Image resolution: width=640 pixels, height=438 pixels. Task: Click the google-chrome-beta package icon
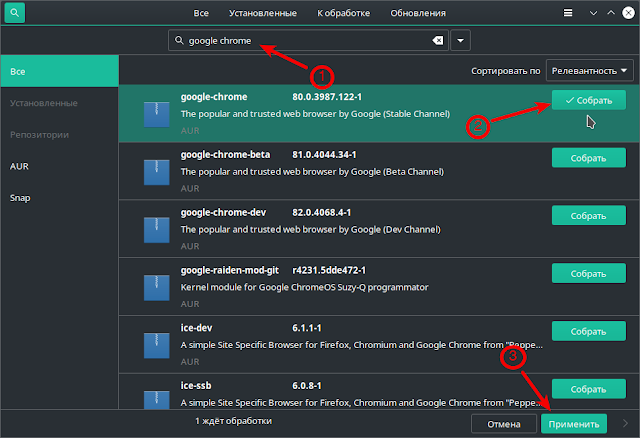coord(157,172)
